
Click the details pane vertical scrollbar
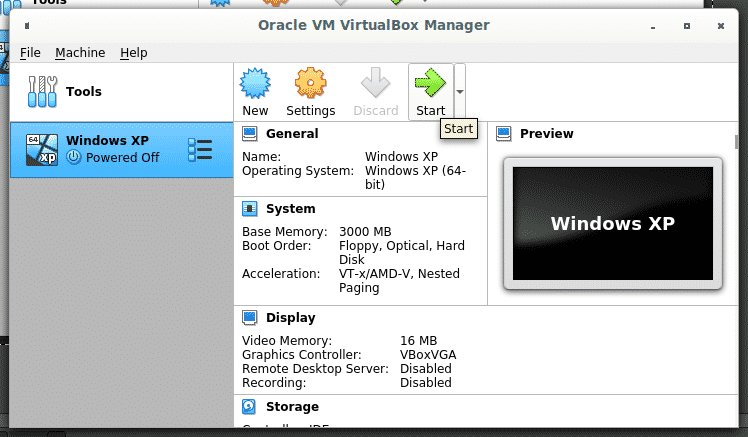click(738, 141)
